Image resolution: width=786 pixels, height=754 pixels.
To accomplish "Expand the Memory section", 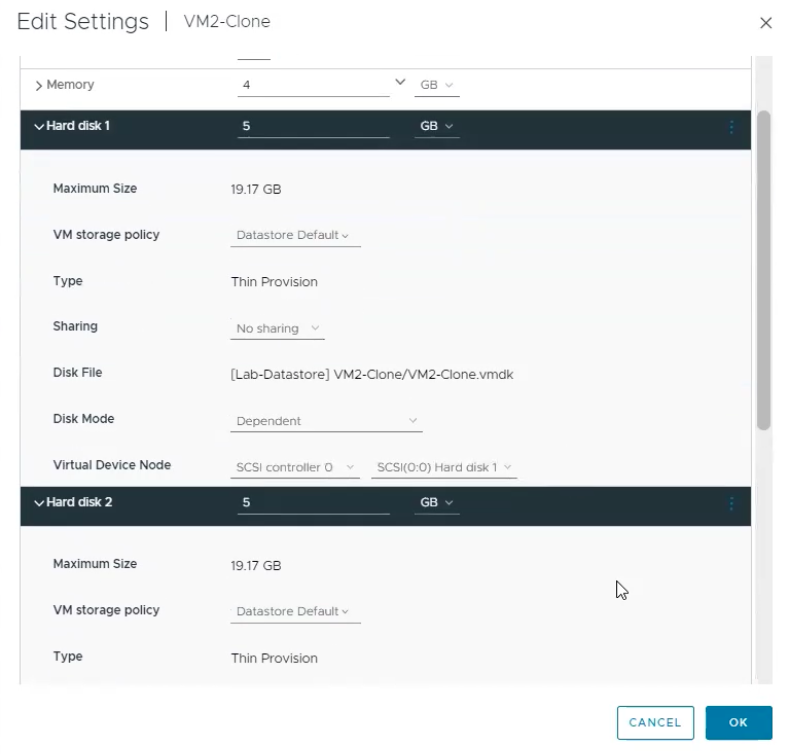I will point(39,86).
